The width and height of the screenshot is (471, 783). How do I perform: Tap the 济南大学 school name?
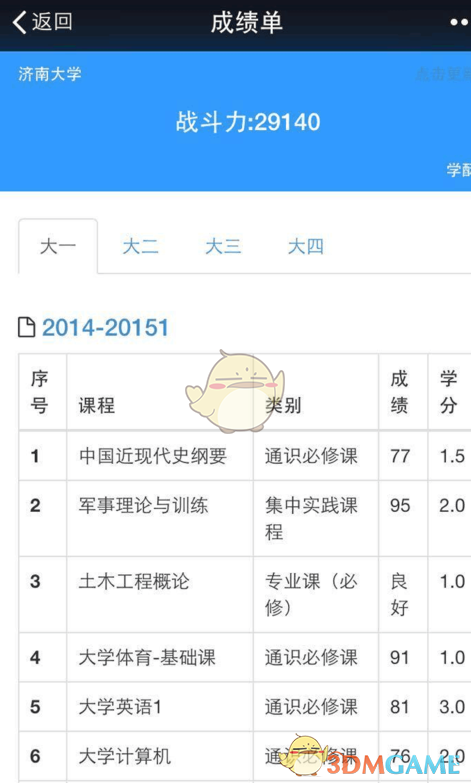pyautogui.click(x=49, y=74)
